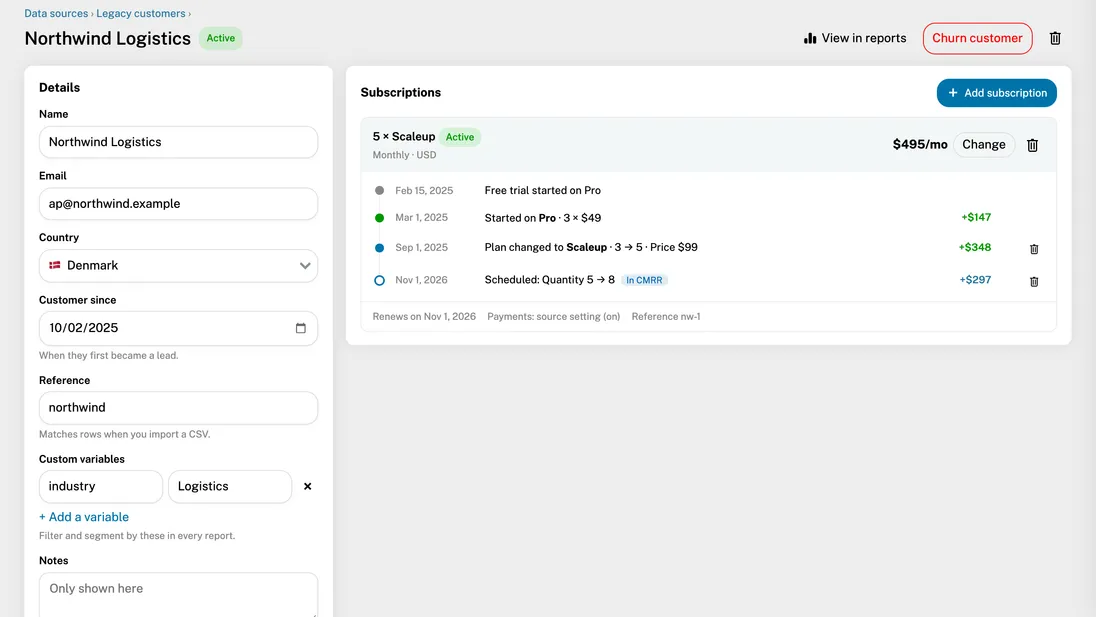Image resolution: width=1096 pixels, height=617 pixels.
Task: Click the +$297 amount
Action: click(975, 280)
